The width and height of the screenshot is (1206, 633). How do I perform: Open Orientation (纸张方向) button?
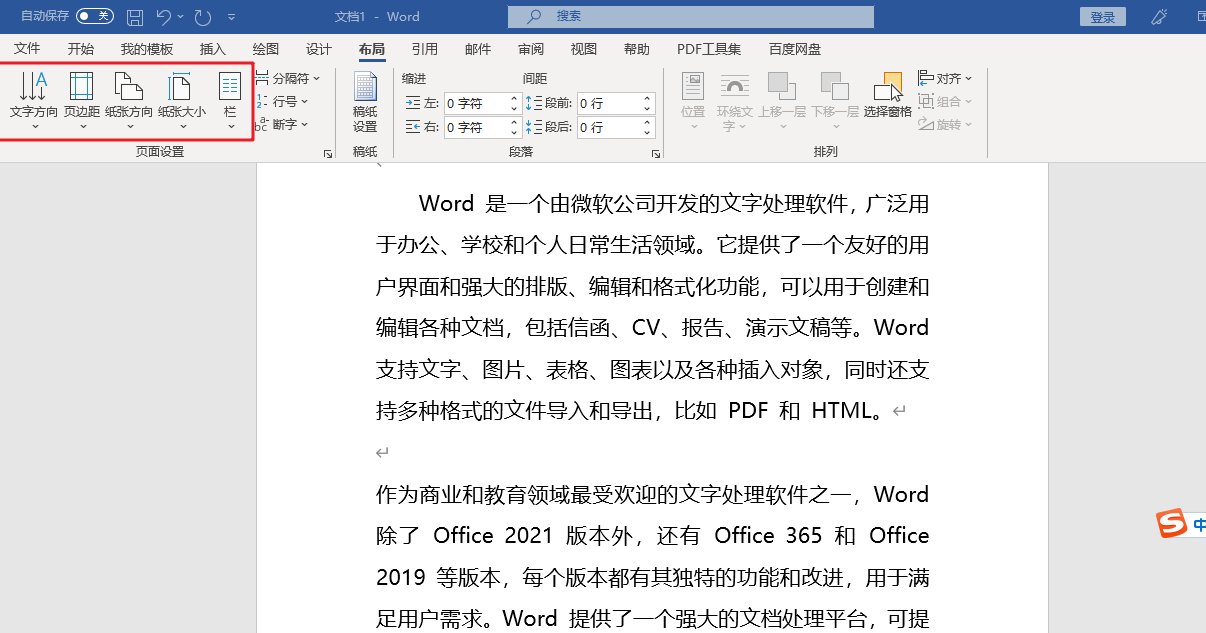click(129, 100)
